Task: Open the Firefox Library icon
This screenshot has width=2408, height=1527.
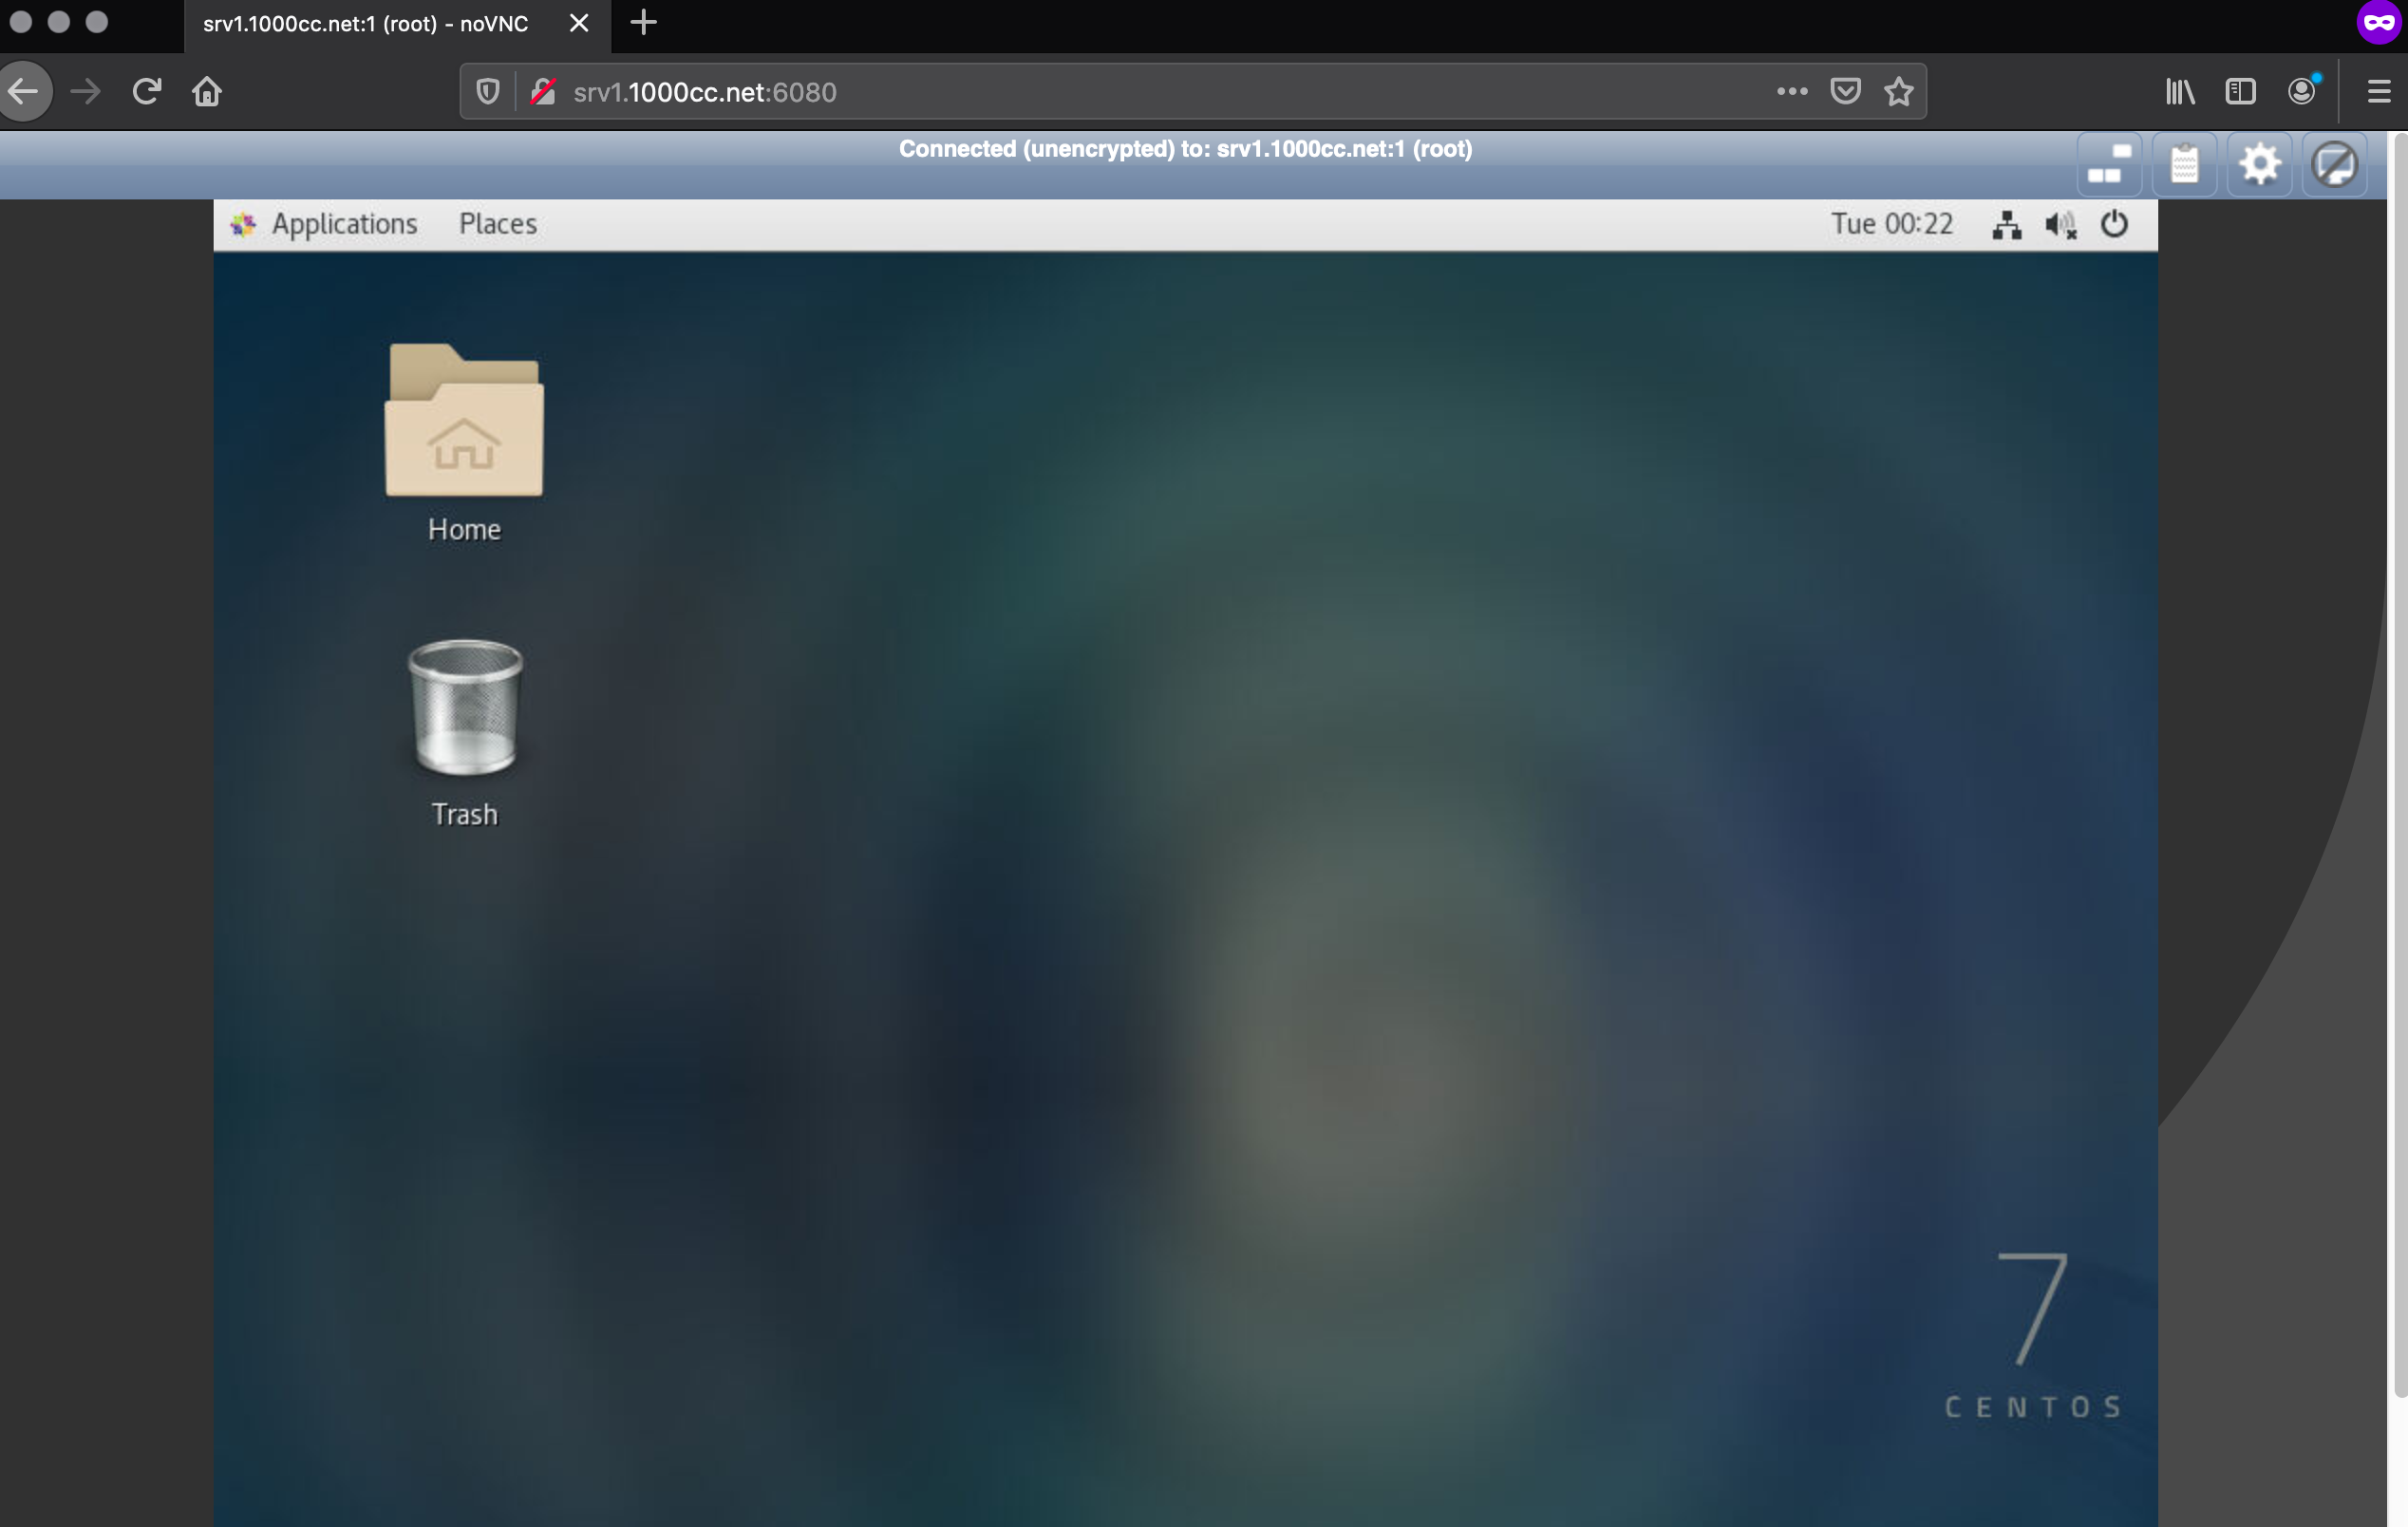Action: click(2180, 92)
